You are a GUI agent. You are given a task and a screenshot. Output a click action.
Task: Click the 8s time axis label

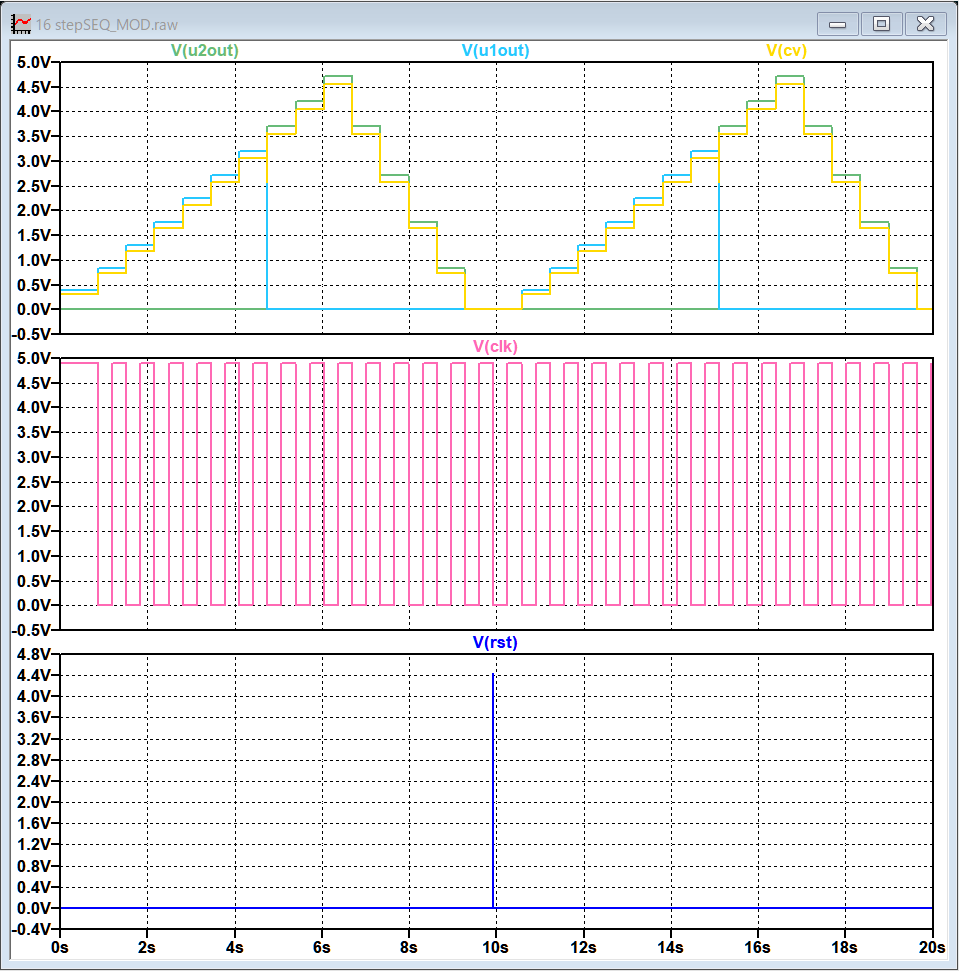409,947
